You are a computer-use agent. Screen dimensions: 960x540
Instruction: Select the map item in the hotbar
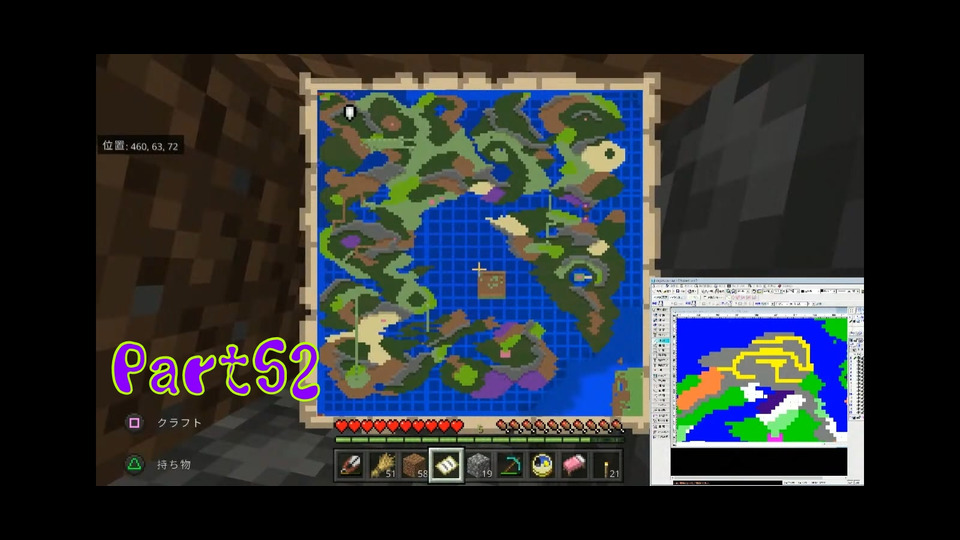point(446,465)
